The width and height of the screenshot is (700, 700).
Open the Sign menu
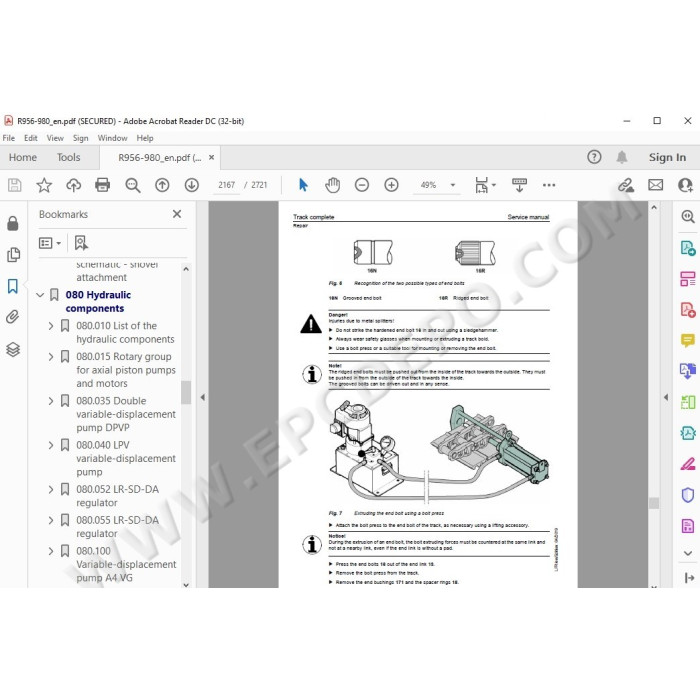(x=80, y=138)
